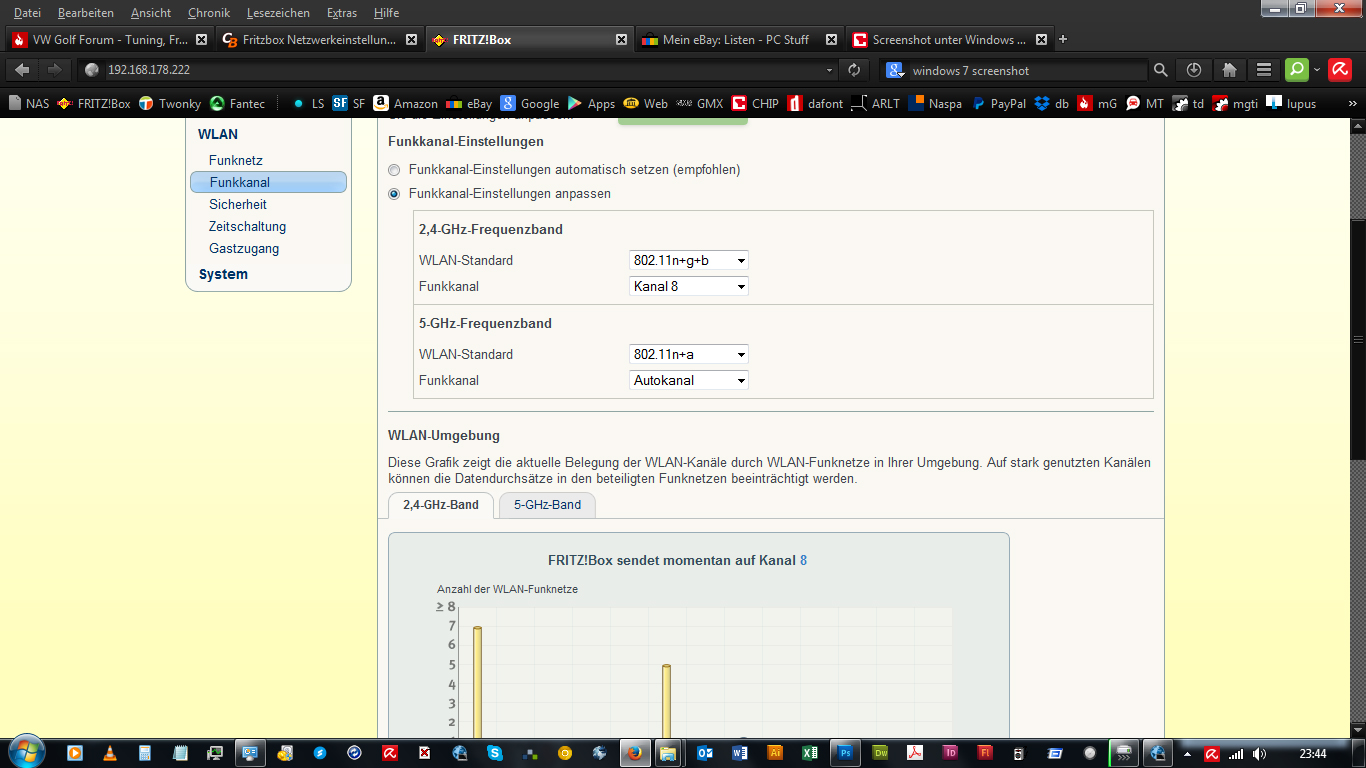Viewport: 1366px width, 768px height.
Task: Open the Datei menu
Action: pyautogui.click(x=28, y=13)
